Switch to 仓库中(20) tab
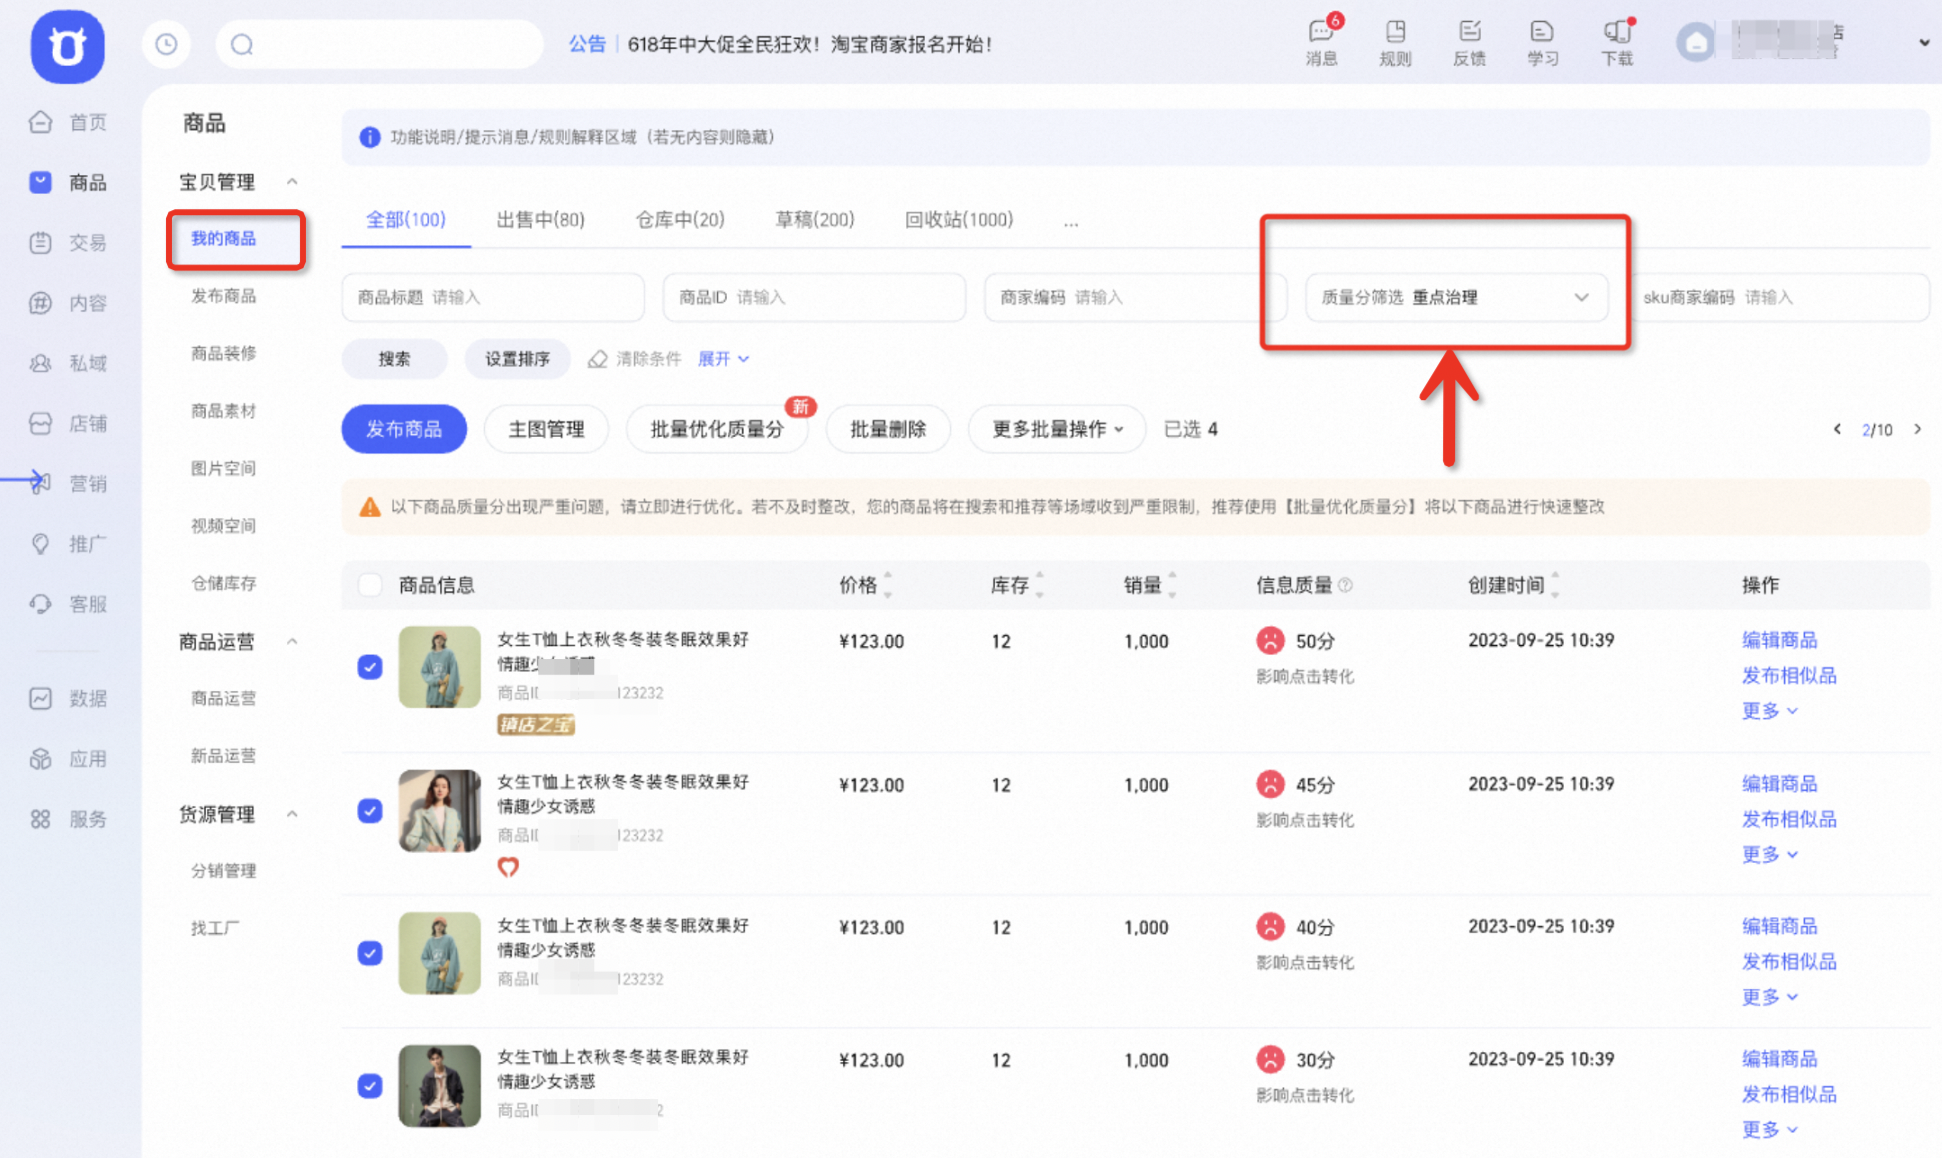Image resolution: width=1942 pixels, height=1158 pixels. point(680,220)
